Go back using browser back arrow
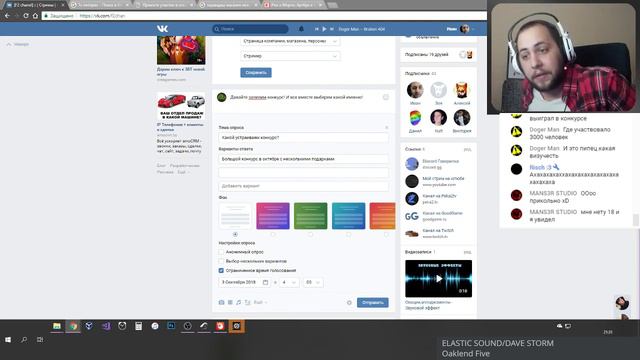 click(7, 16)
